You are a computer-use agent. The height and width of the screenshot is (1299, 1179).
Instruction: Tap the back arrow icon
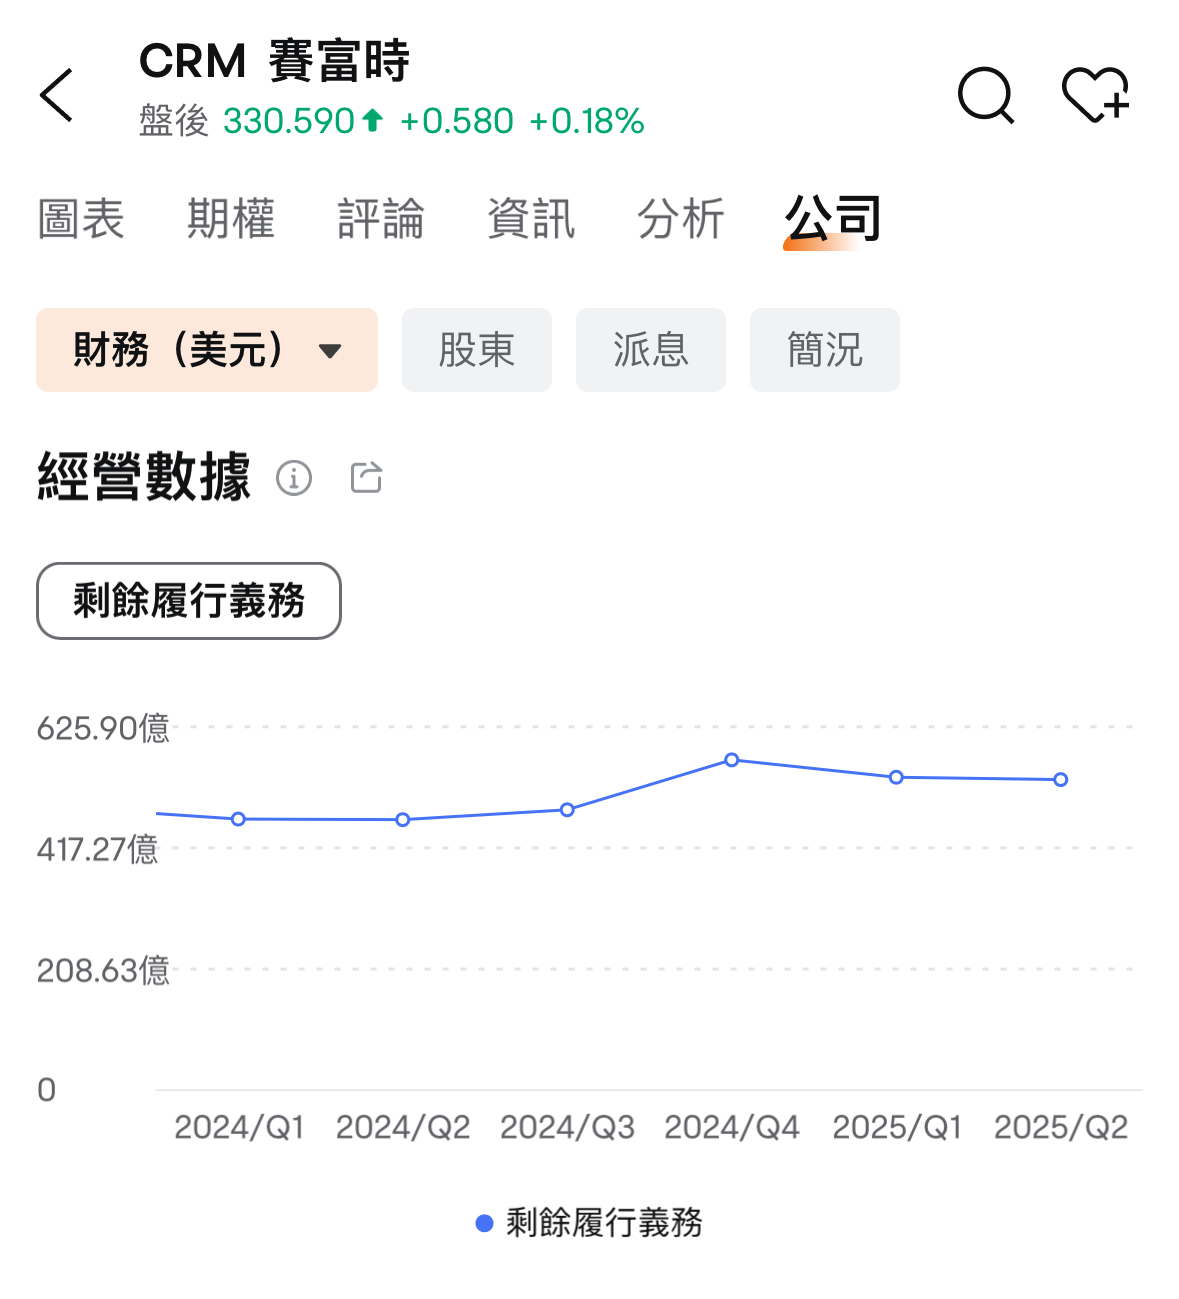tap(57, 95)
